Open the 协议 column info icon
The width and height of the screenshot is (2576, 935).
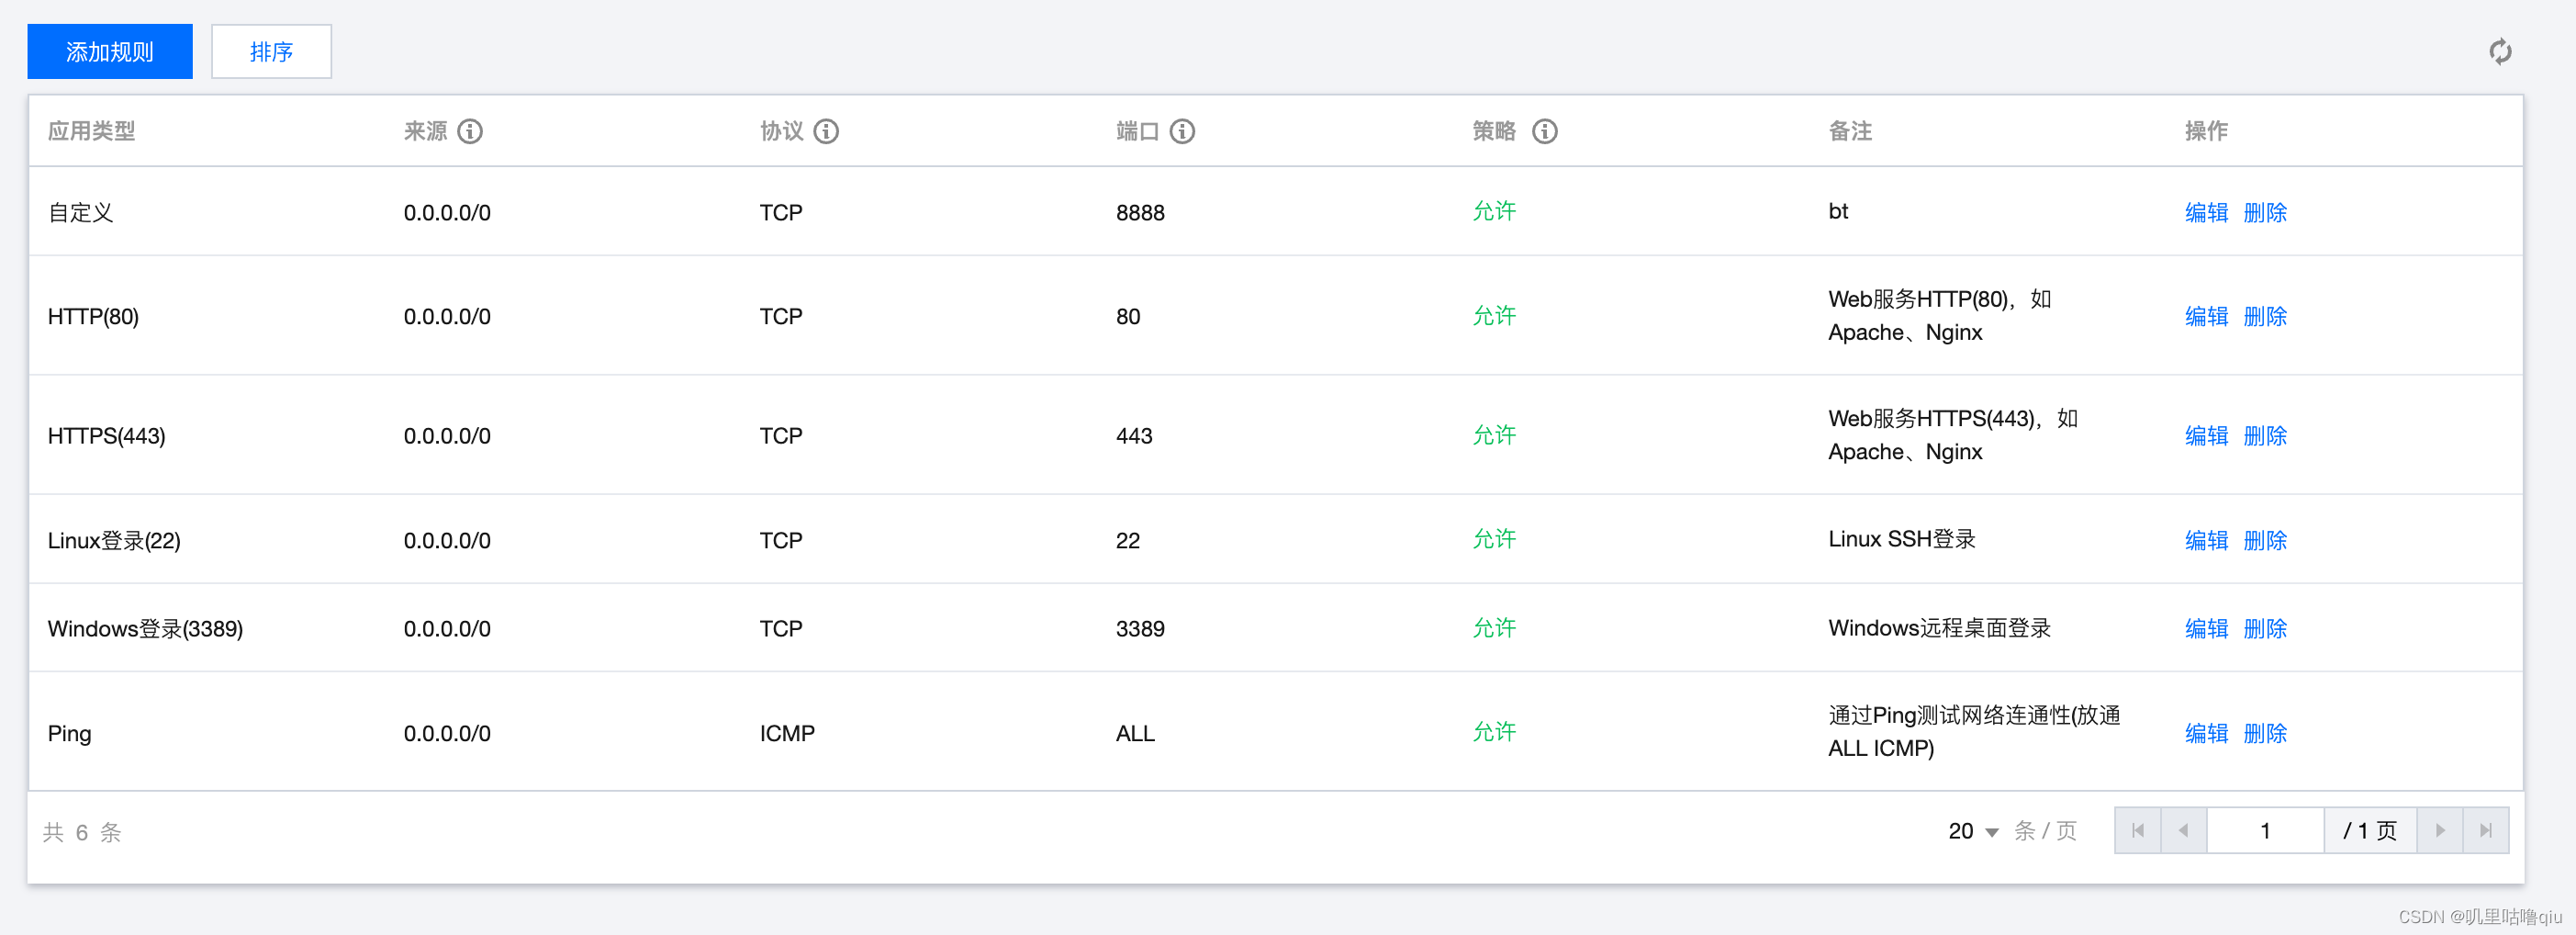tap(826, 131)
